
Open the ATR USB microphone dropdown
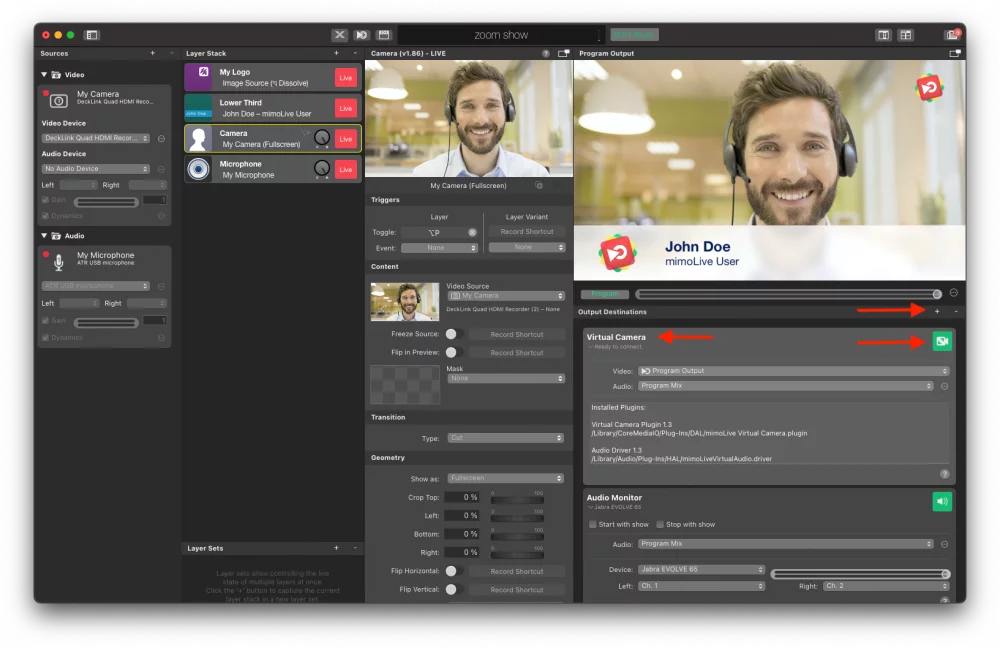pos(96,286)
